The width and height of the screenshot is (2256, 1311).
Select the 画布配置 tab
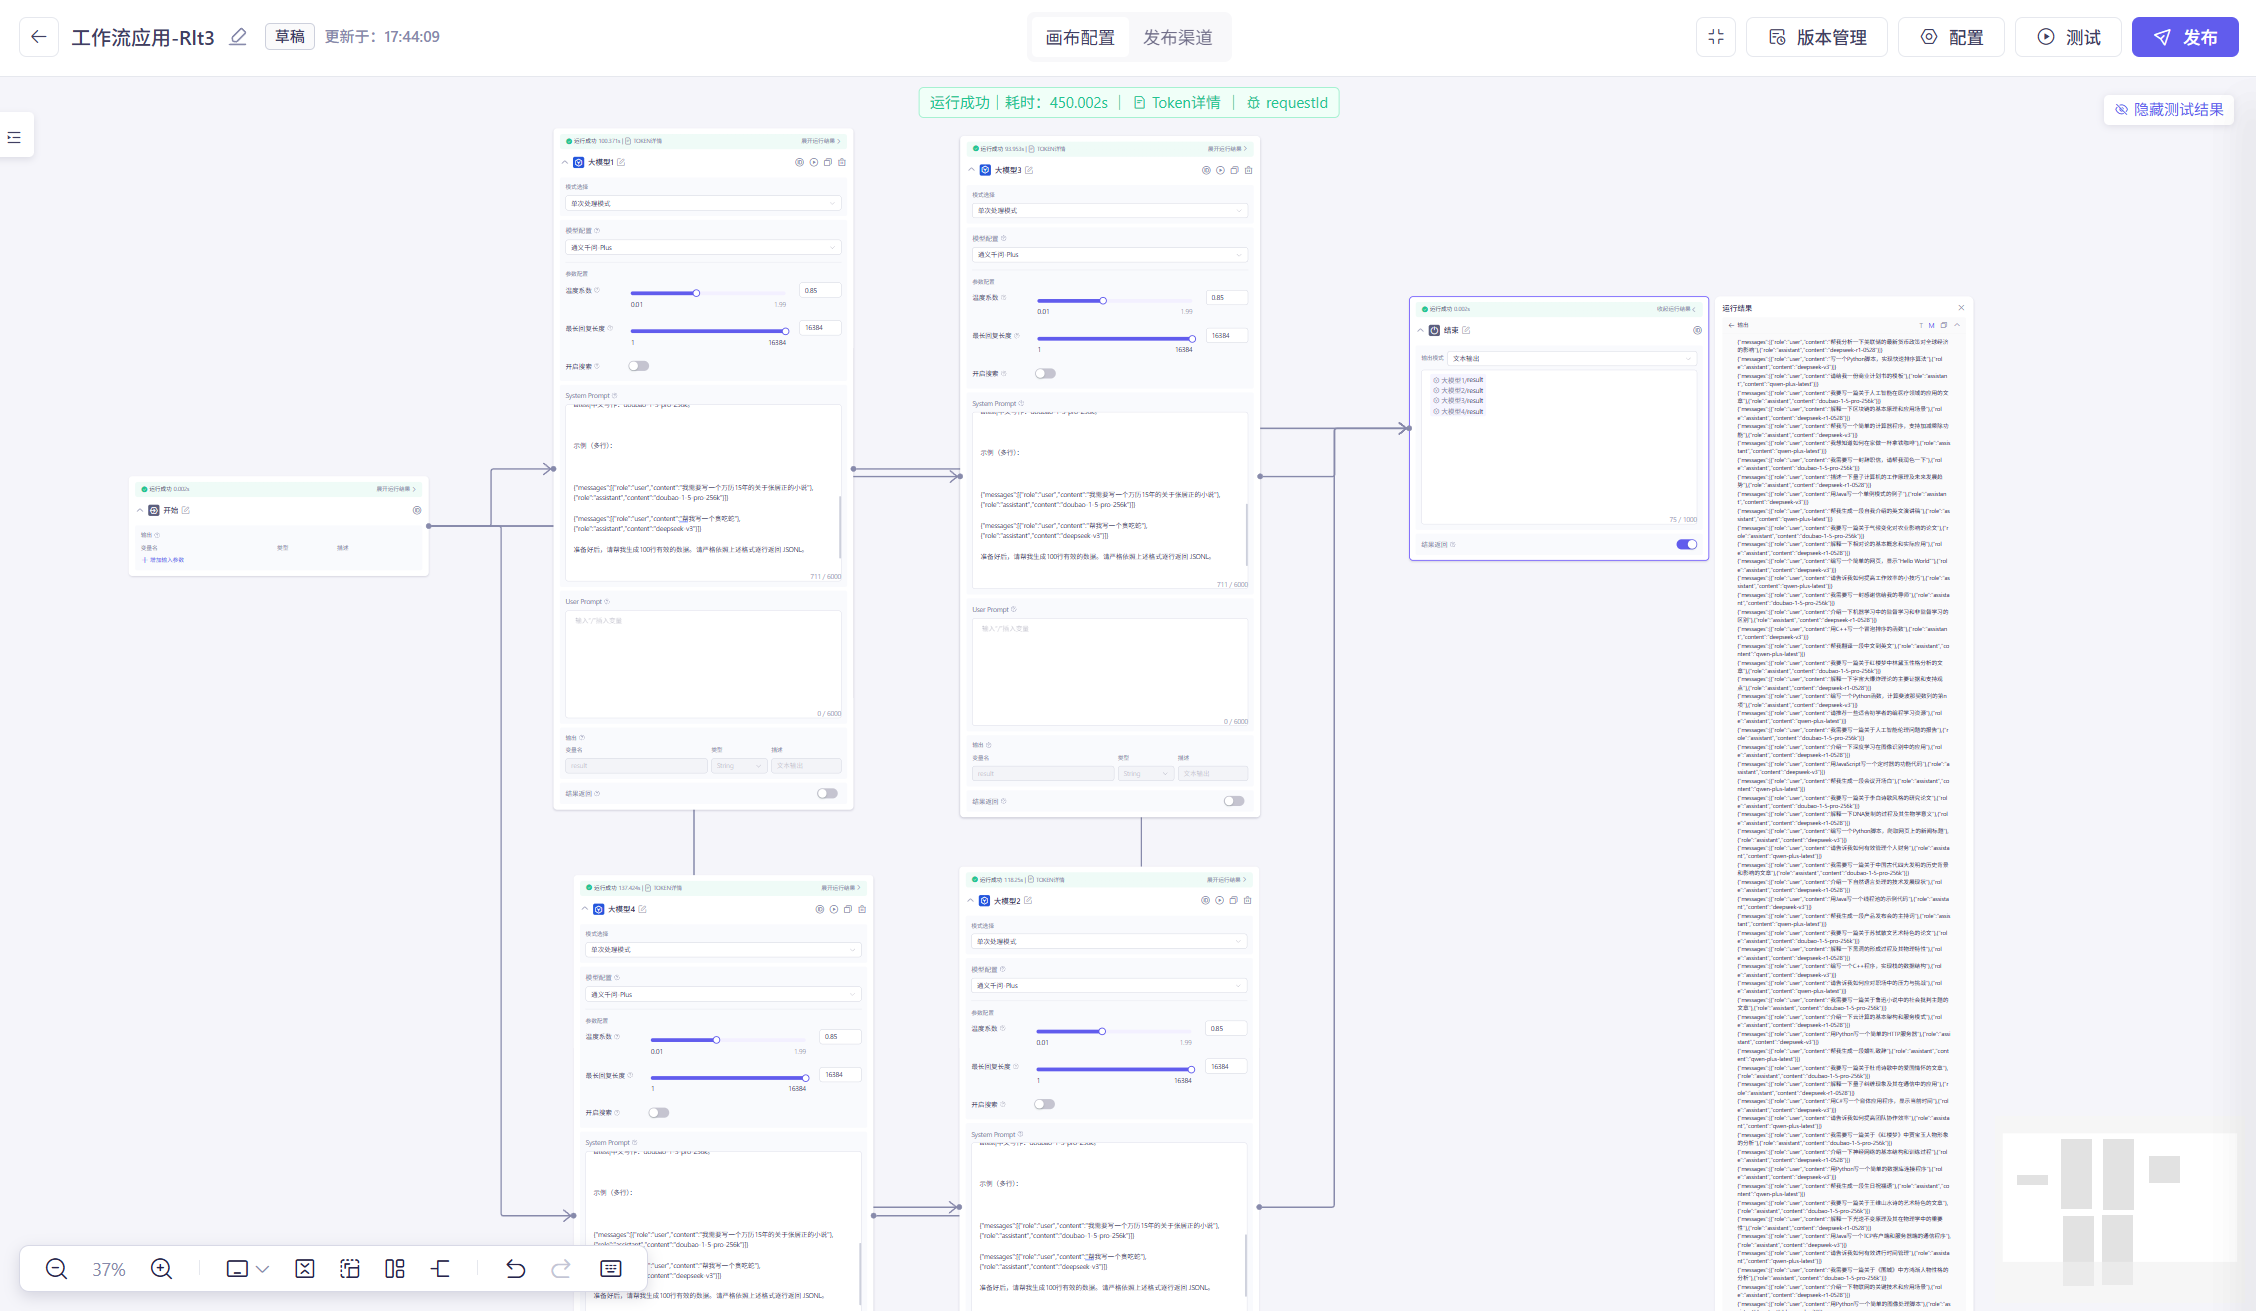[1080, 37]
